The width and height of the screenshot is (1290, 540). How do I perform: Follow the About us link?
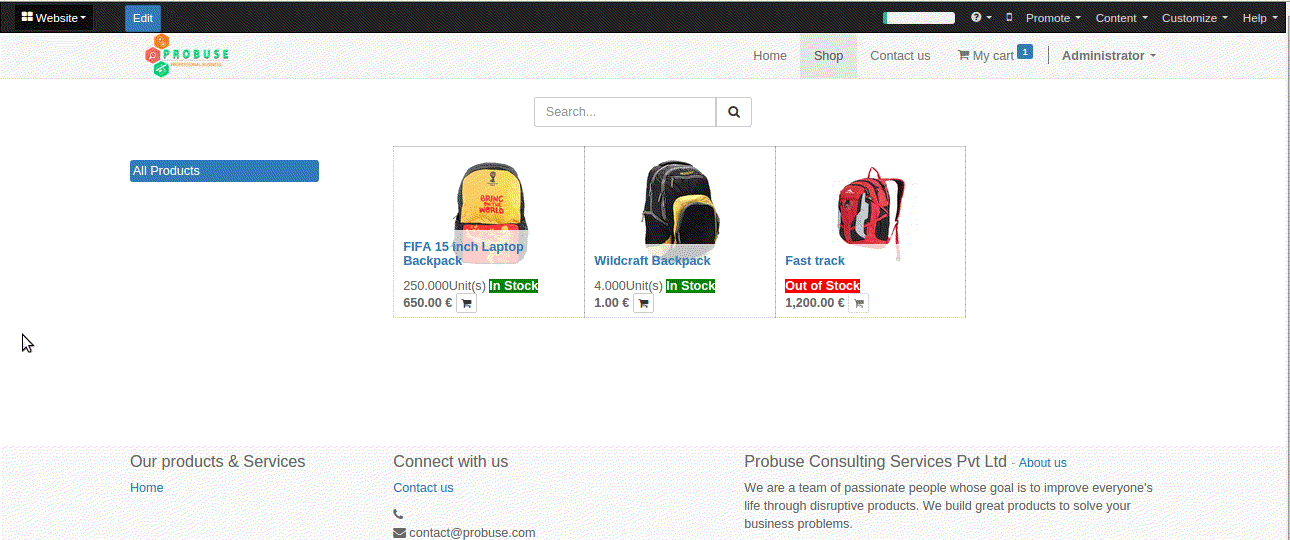(1042, 463)
